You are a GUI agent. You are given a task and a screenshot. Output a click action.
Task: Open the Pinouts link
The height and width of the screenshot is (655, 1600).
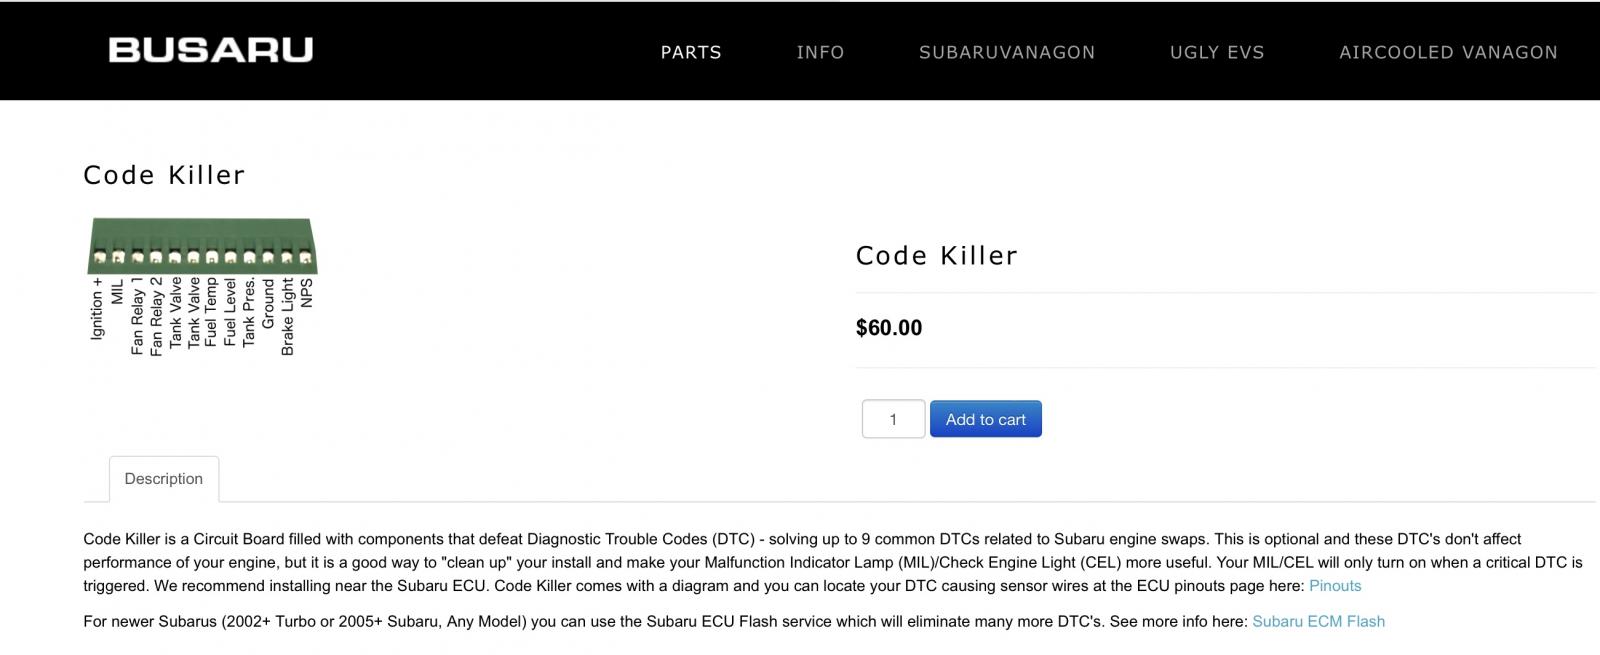click(x=1335, y=586)
